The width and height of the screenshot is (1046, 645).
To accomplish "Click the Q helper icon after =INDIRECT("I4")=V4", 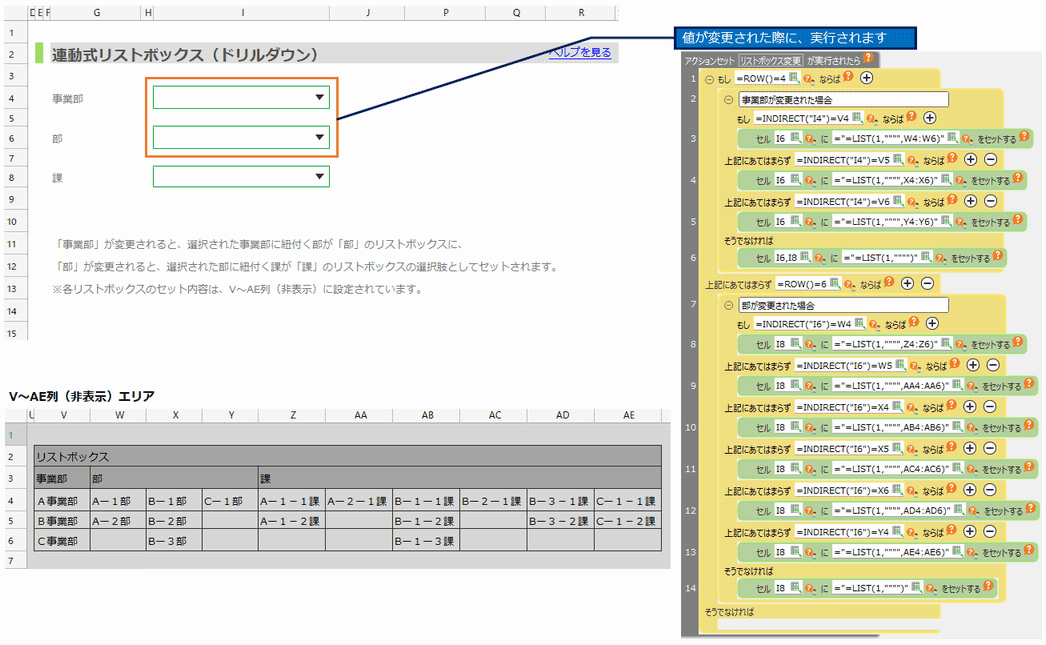I will (870, 117).
